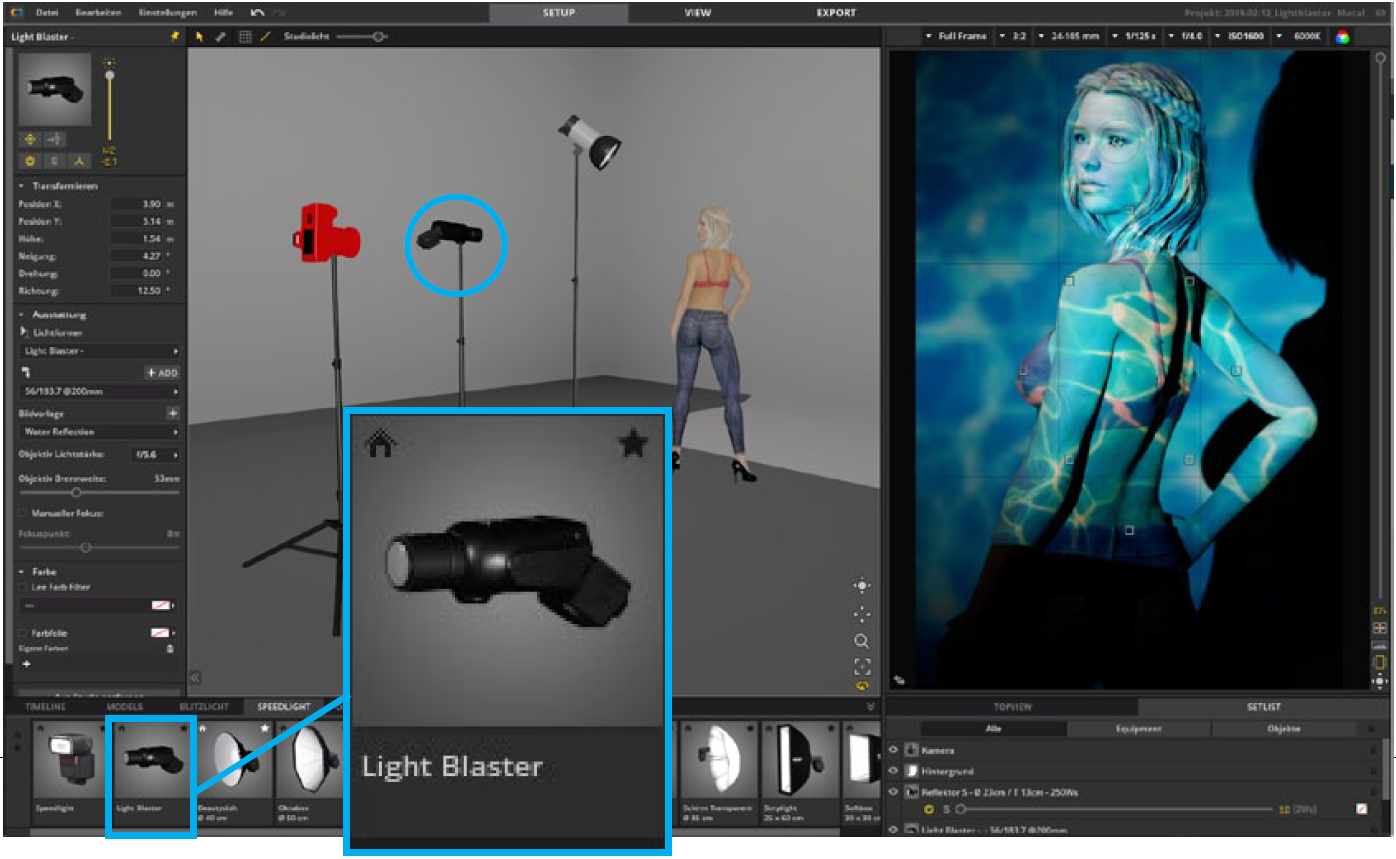This screenshot has width=1396, height=859.
Task: Select the arrow pointer tool
Action: (199, 37)
